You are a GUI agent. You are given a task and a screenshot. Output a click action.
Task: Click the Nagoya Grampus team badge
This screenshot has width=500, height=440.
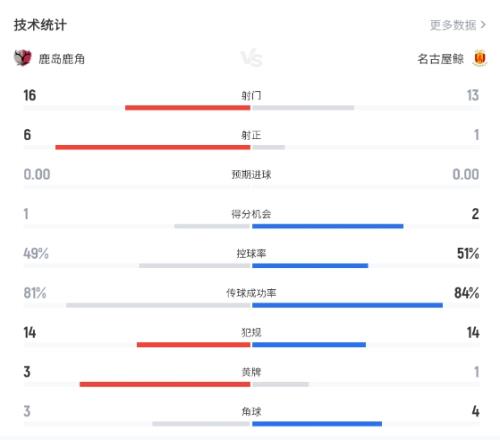click(x=480, y=58)
